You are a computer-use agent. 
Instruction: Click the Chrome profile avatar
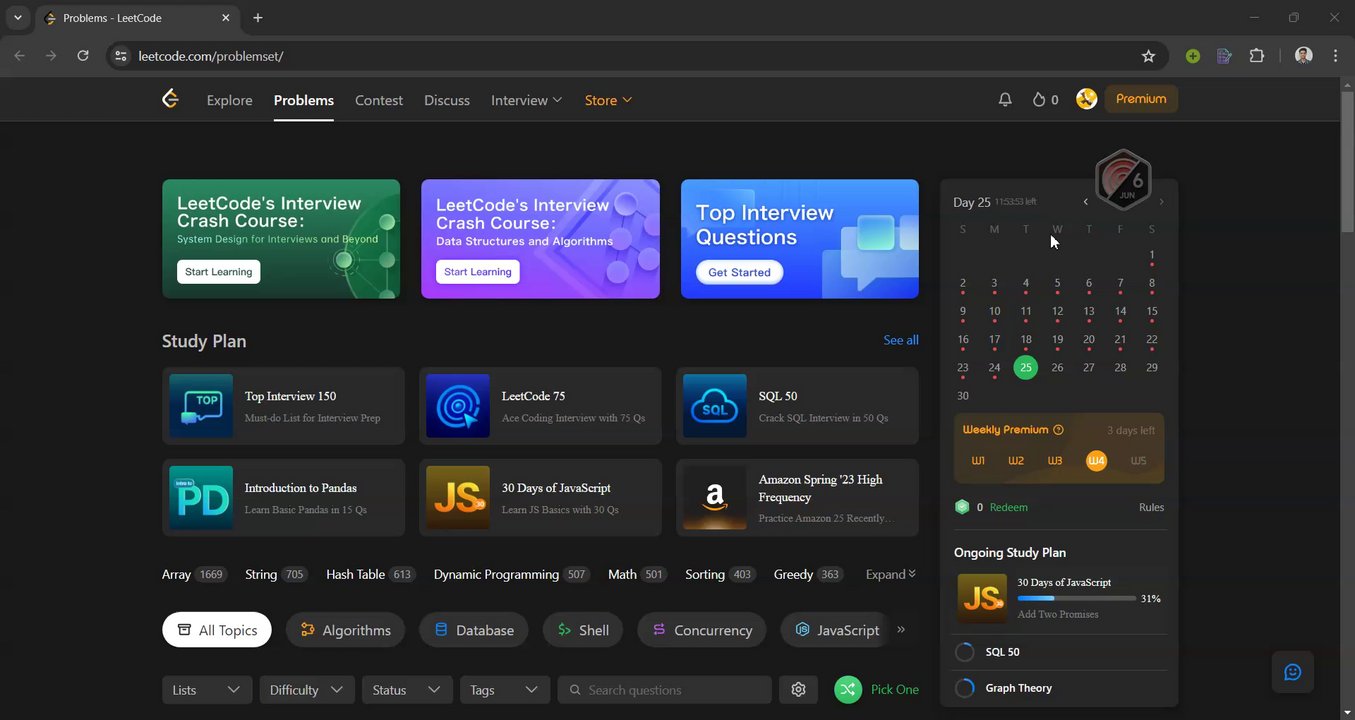point(1303,56)
